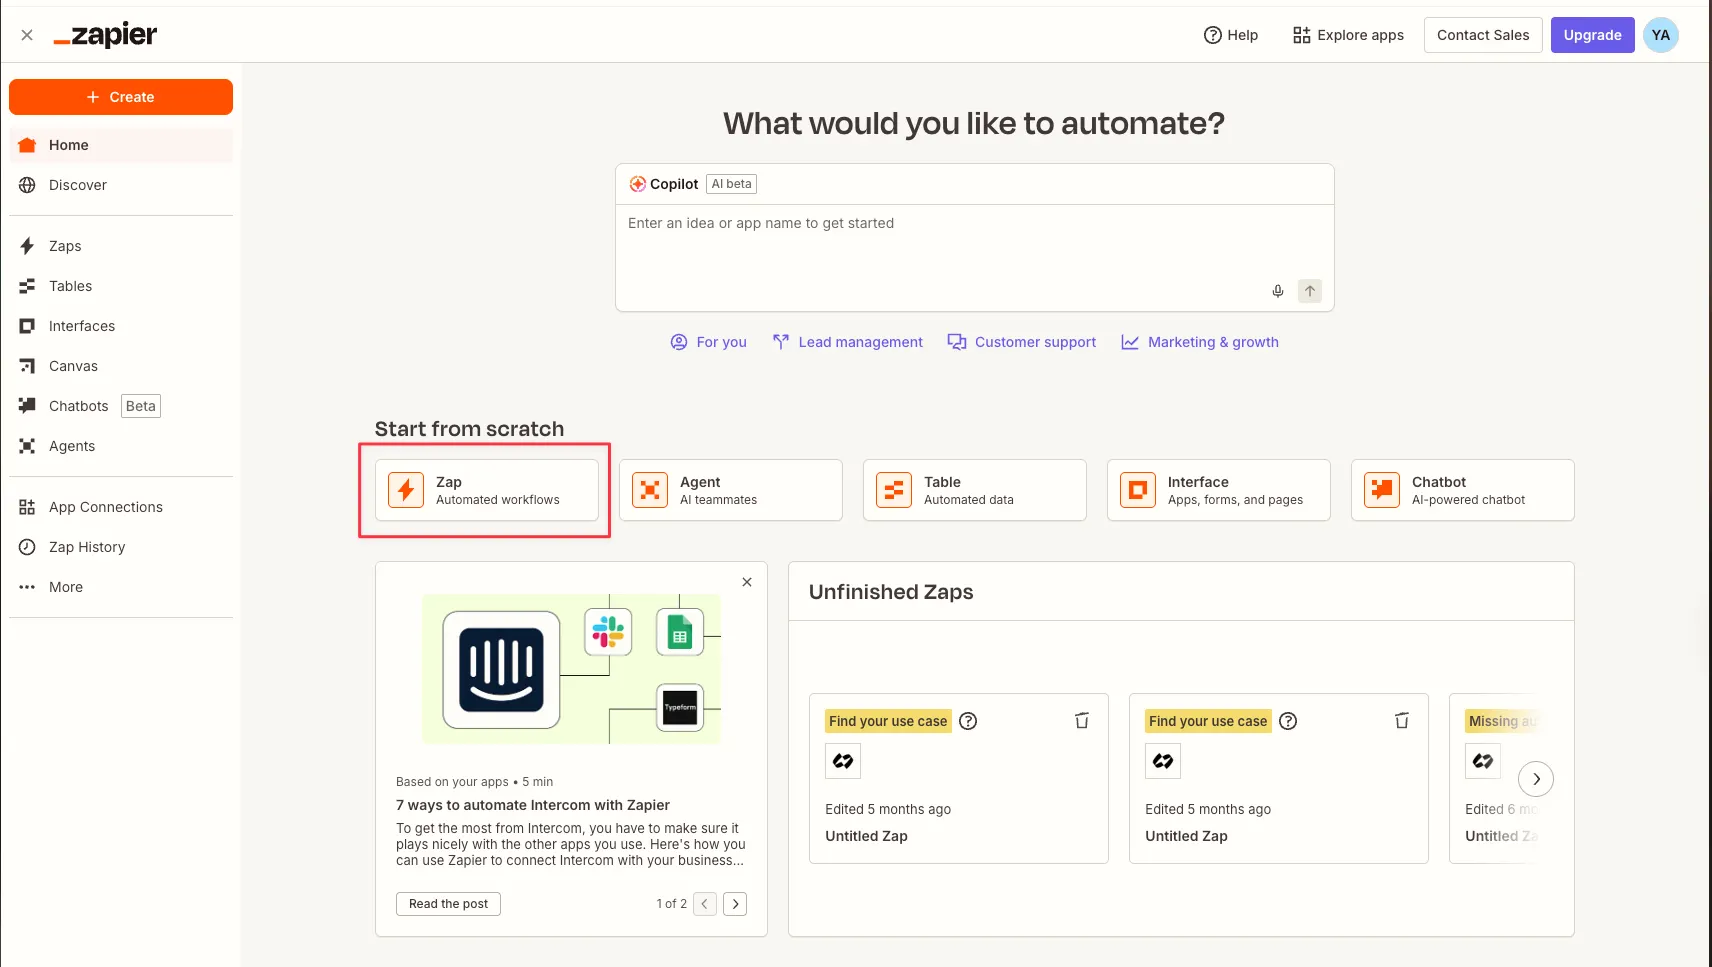
Task: Show more unfinished Zaps with right arrow
Action: [1536, 779]
